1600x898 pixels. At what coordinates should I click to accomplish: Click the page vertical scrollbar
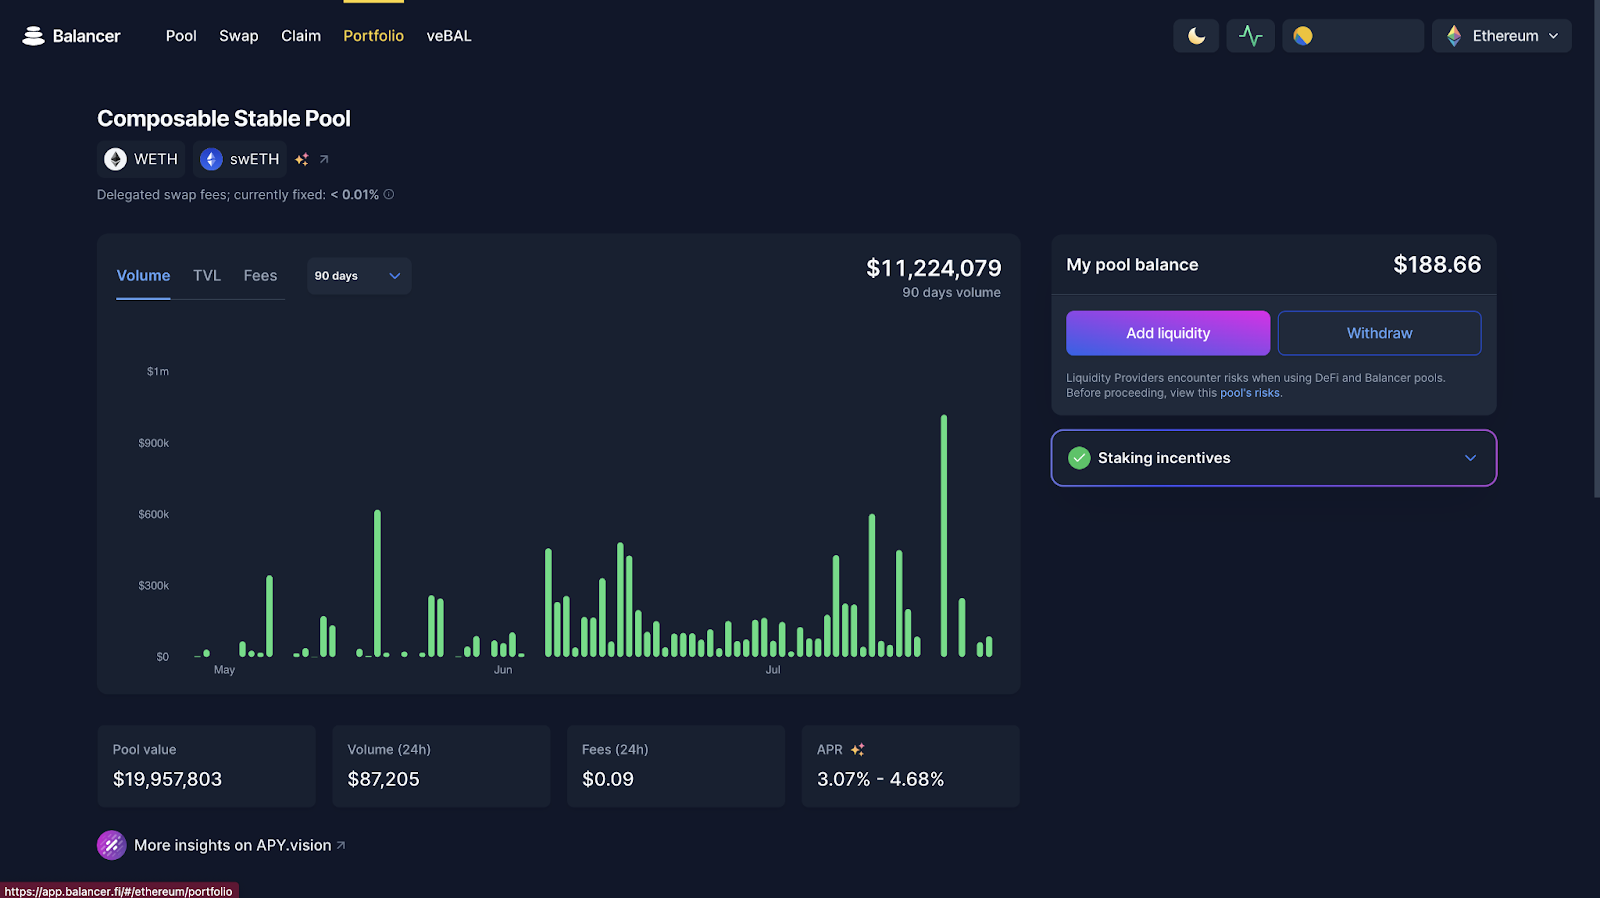point(1596,250)
